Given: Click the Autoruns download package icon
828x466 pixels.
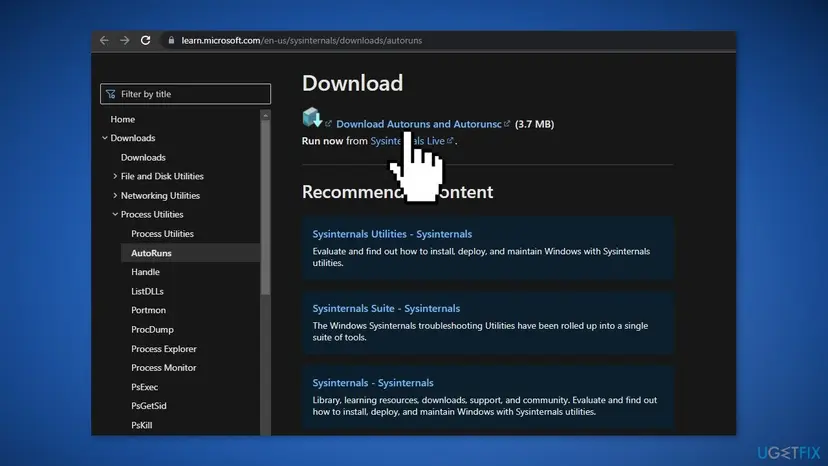Looking at the screenshot, I should (x=312, y=117).
